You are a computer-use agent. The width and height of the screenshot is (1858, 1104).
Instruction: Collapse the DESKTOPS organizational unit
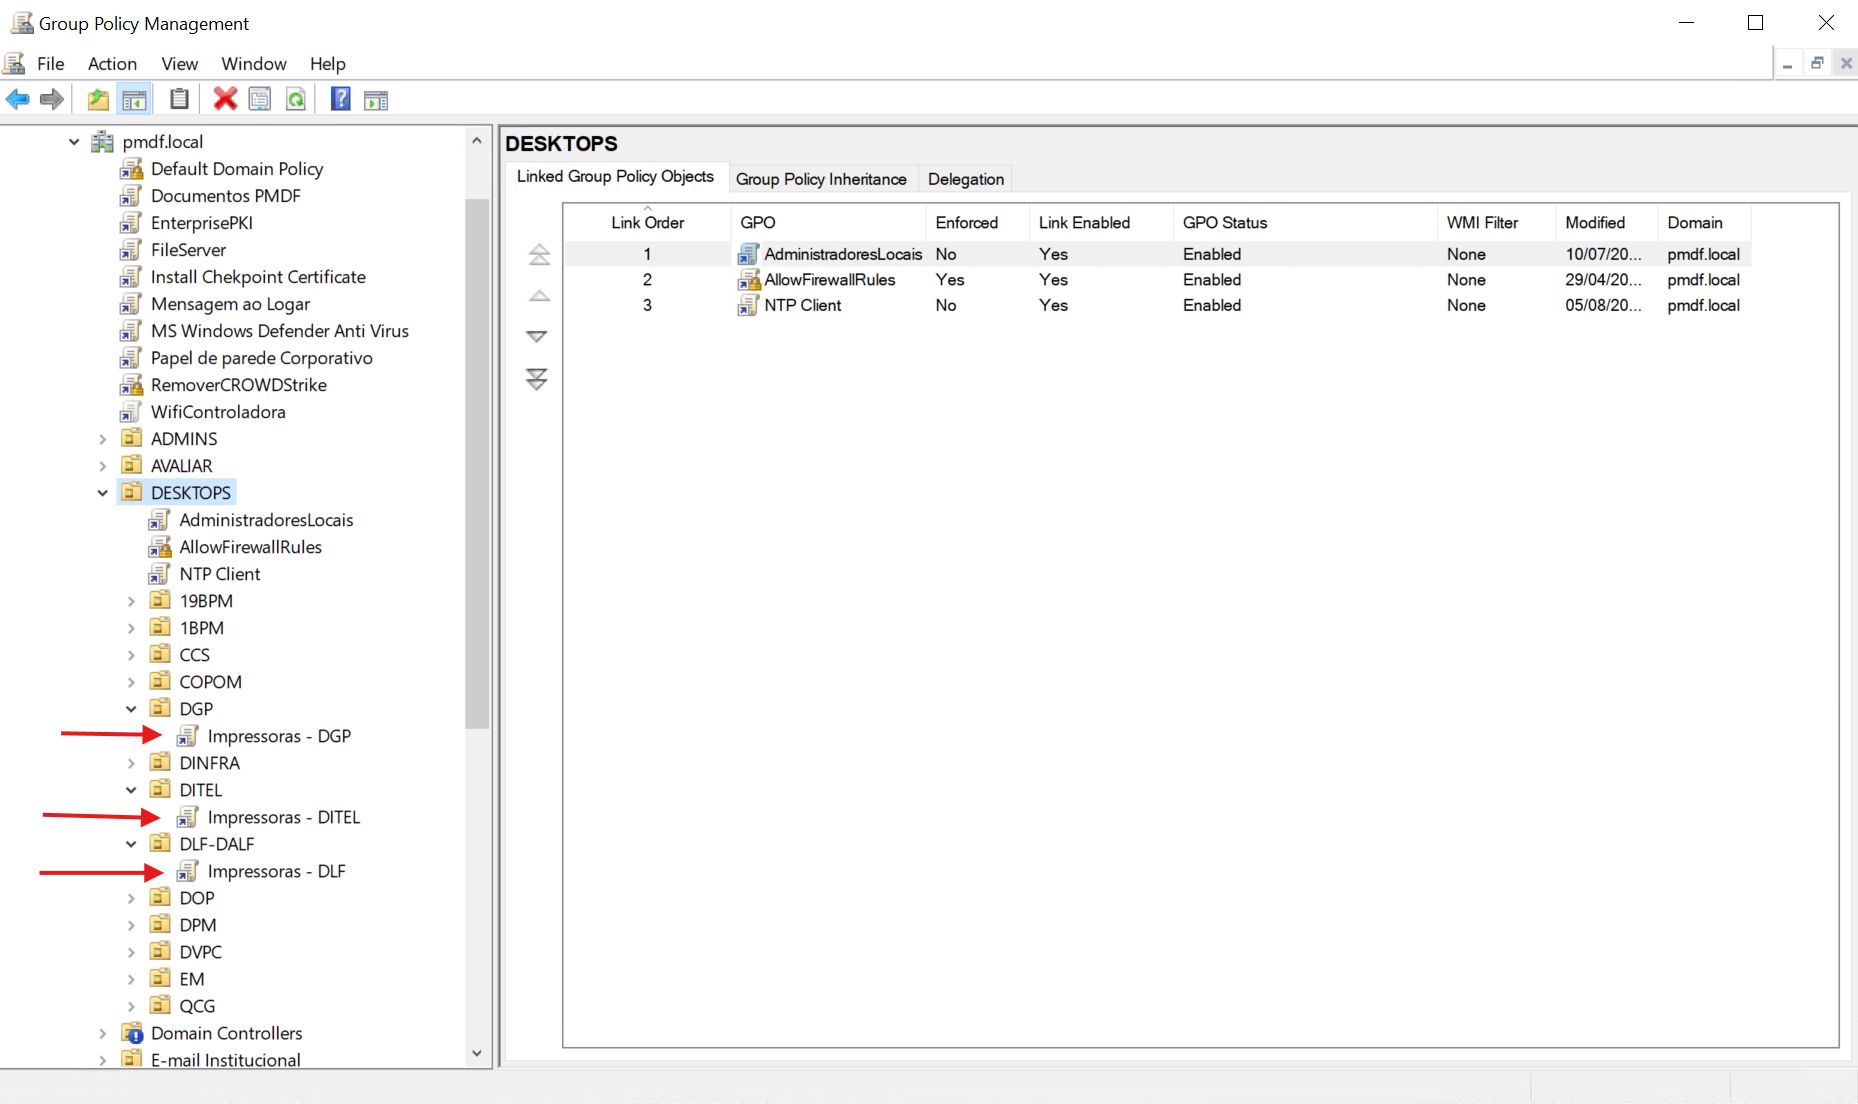102,492
